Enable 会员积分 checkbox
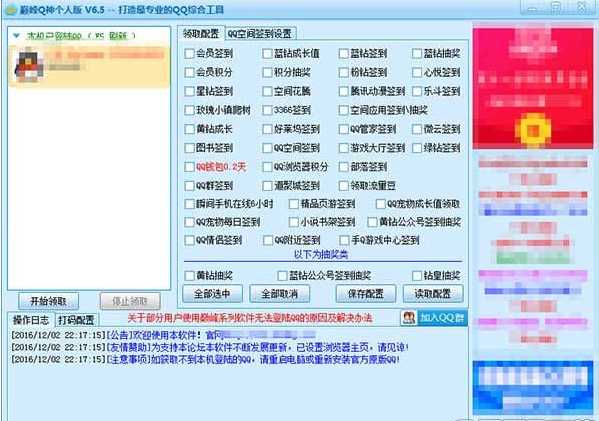This screenshot has width=599, height=421. pyautogui.click(x=189, y=72)
